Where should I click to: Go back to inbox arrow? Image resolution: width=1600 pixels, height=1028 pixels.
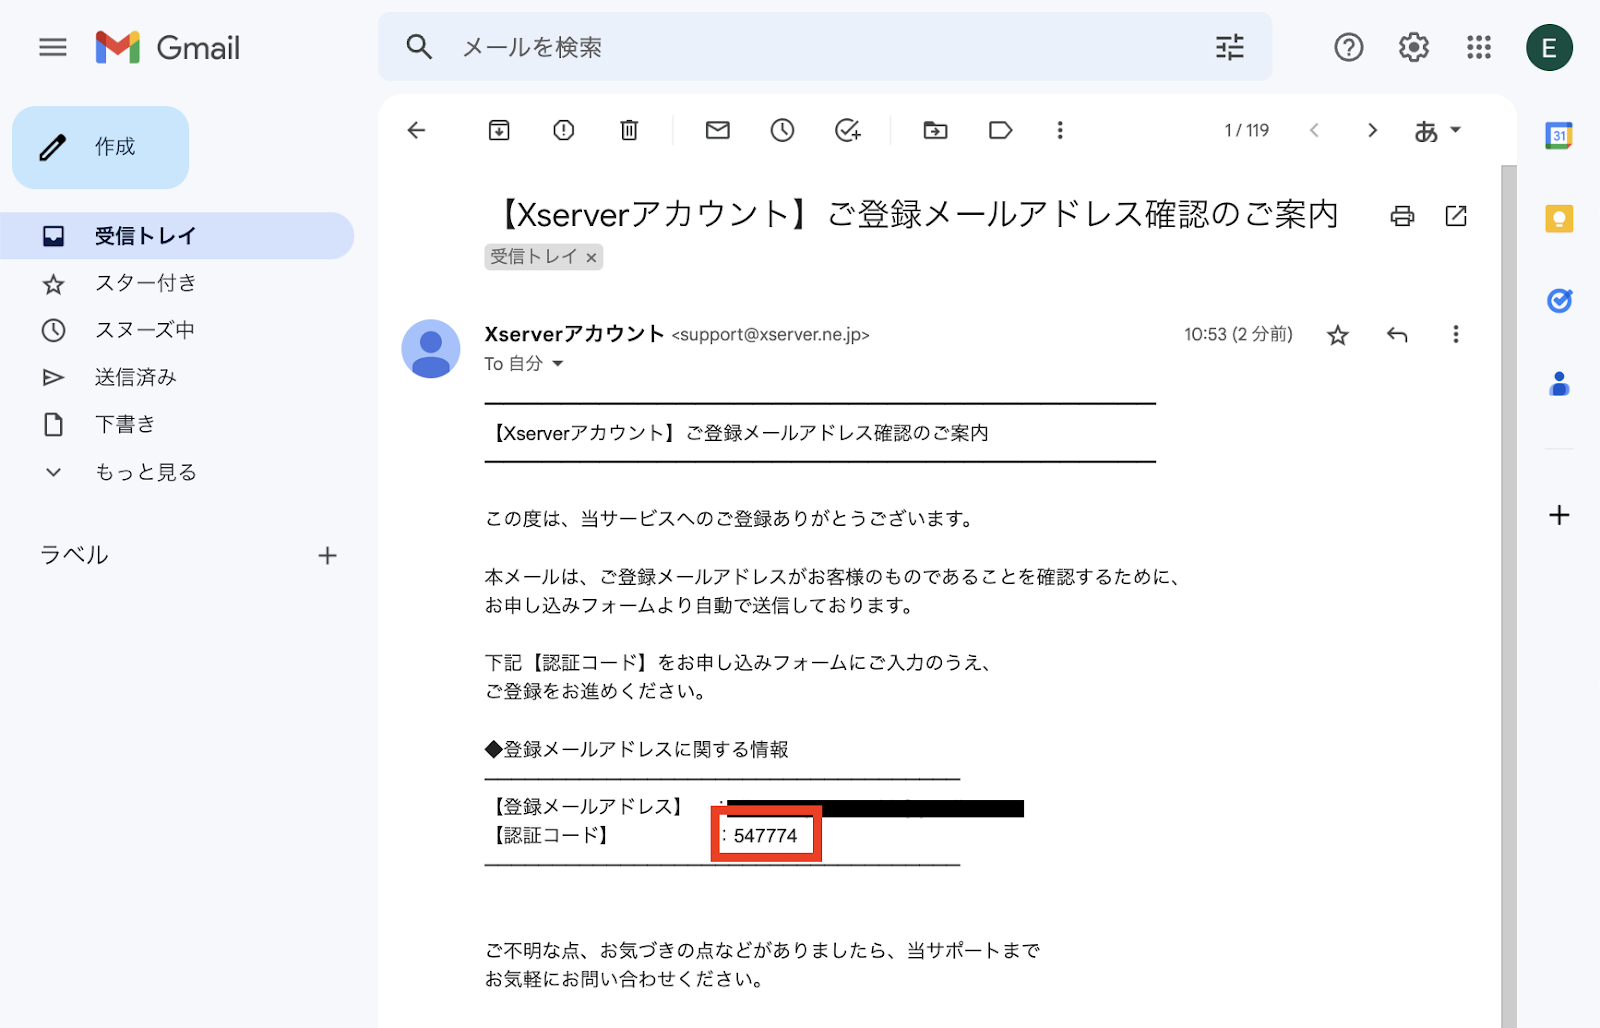(417, 130)
